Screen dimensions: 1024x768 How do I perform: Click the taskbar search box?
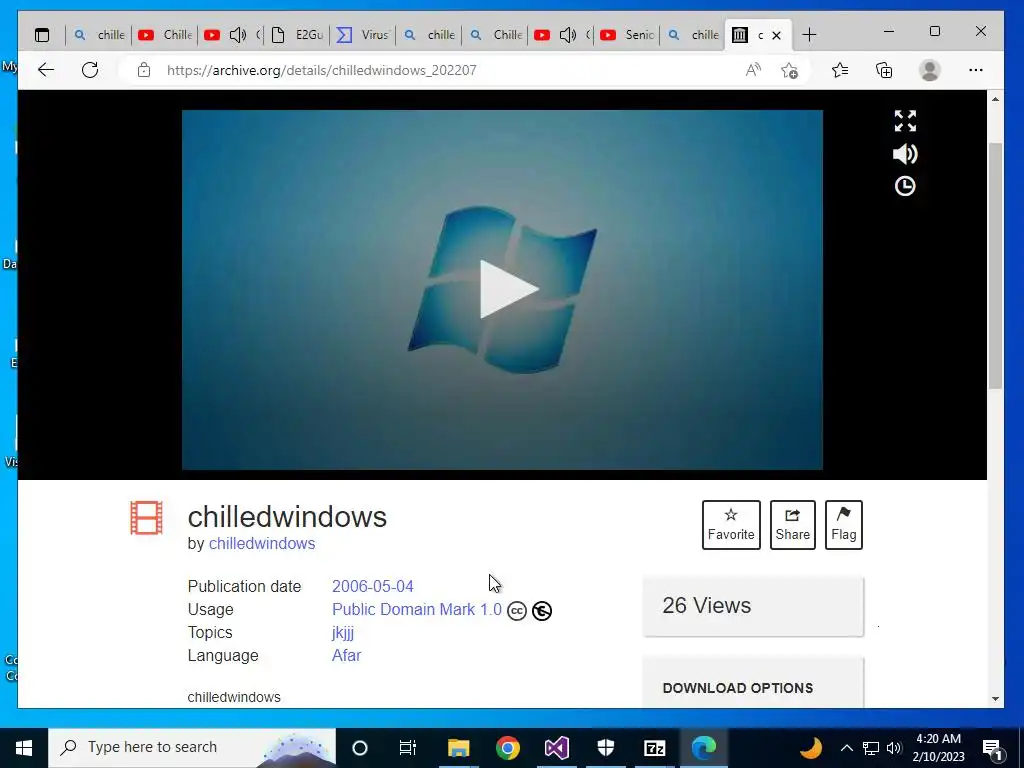click(x=192, y=748)
